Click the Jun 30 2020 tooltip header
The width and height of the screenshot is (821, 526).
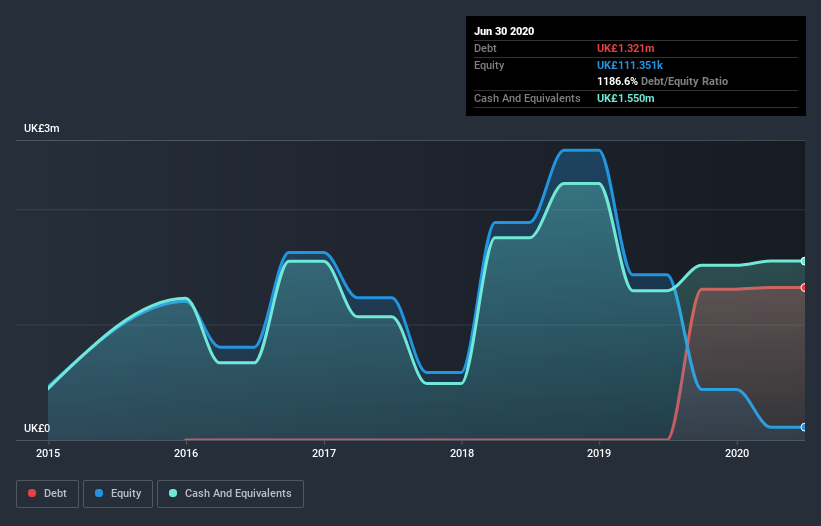tap(504, 31)
